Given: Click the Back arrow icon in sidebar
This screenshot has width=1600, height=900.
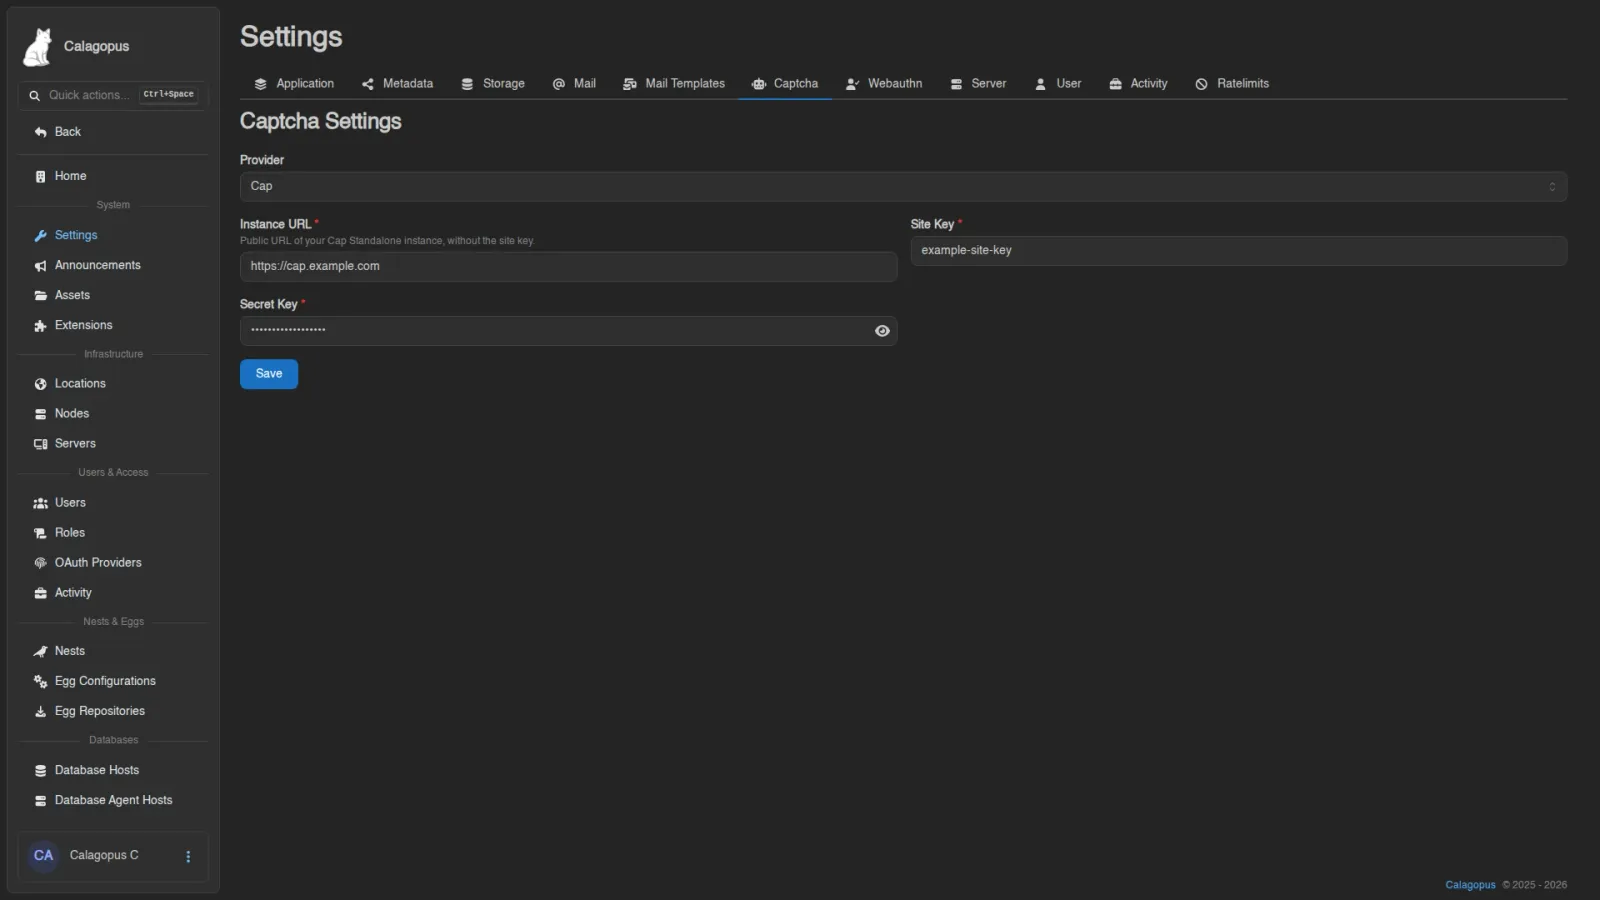Looking at the screenshot, I should click(x=40, y=132).
